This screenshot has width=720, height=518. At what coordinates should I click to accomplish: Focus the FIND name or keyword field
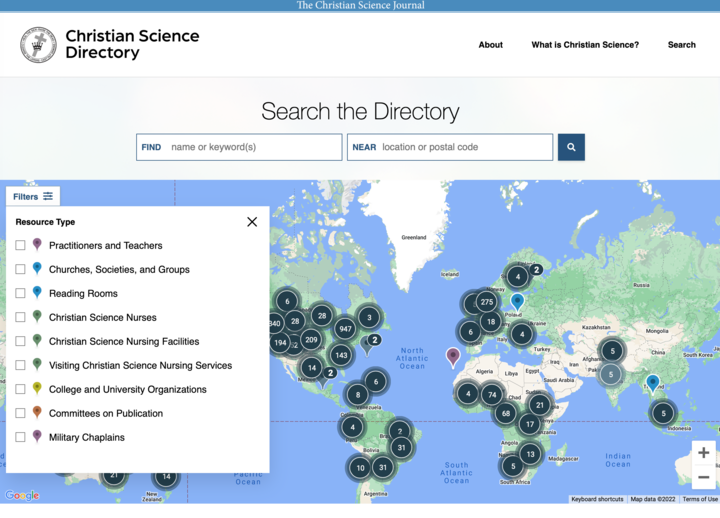click(x=239, y=147)
